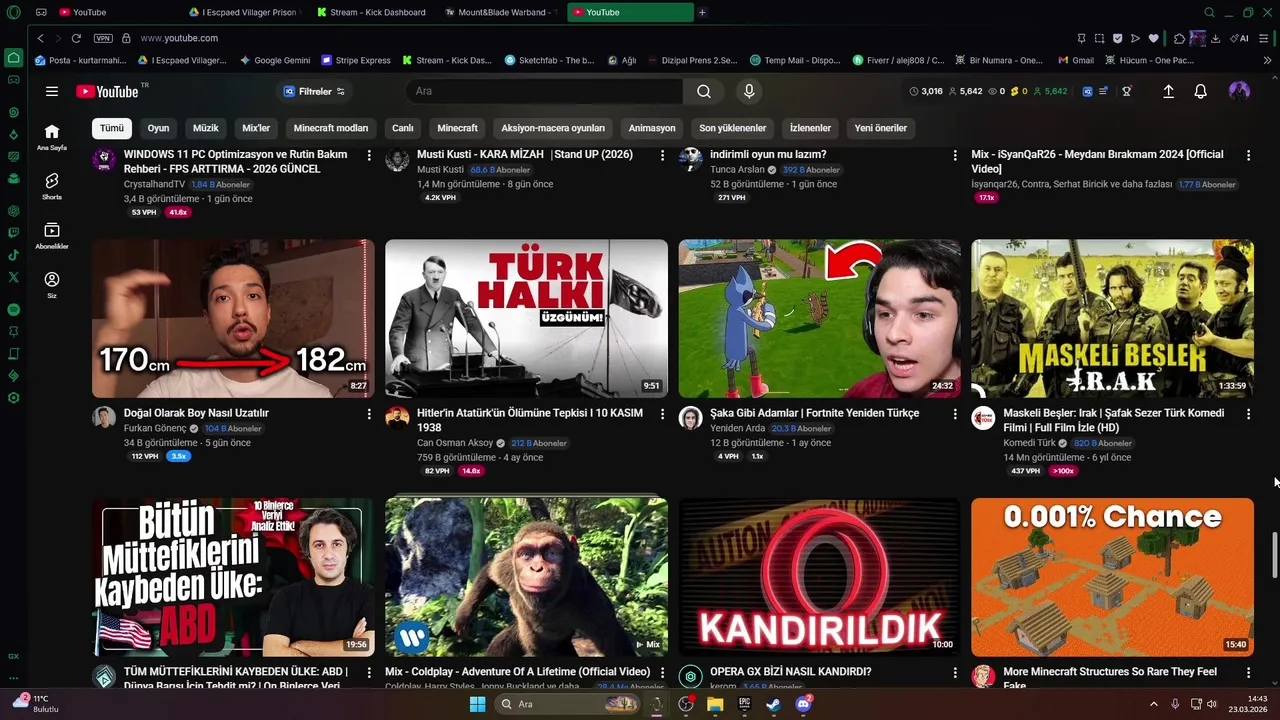Viewport: 1280px width, 720px height.
Task: Switch to Mount&Blade Warband browser tab
Action: [501, 12]
